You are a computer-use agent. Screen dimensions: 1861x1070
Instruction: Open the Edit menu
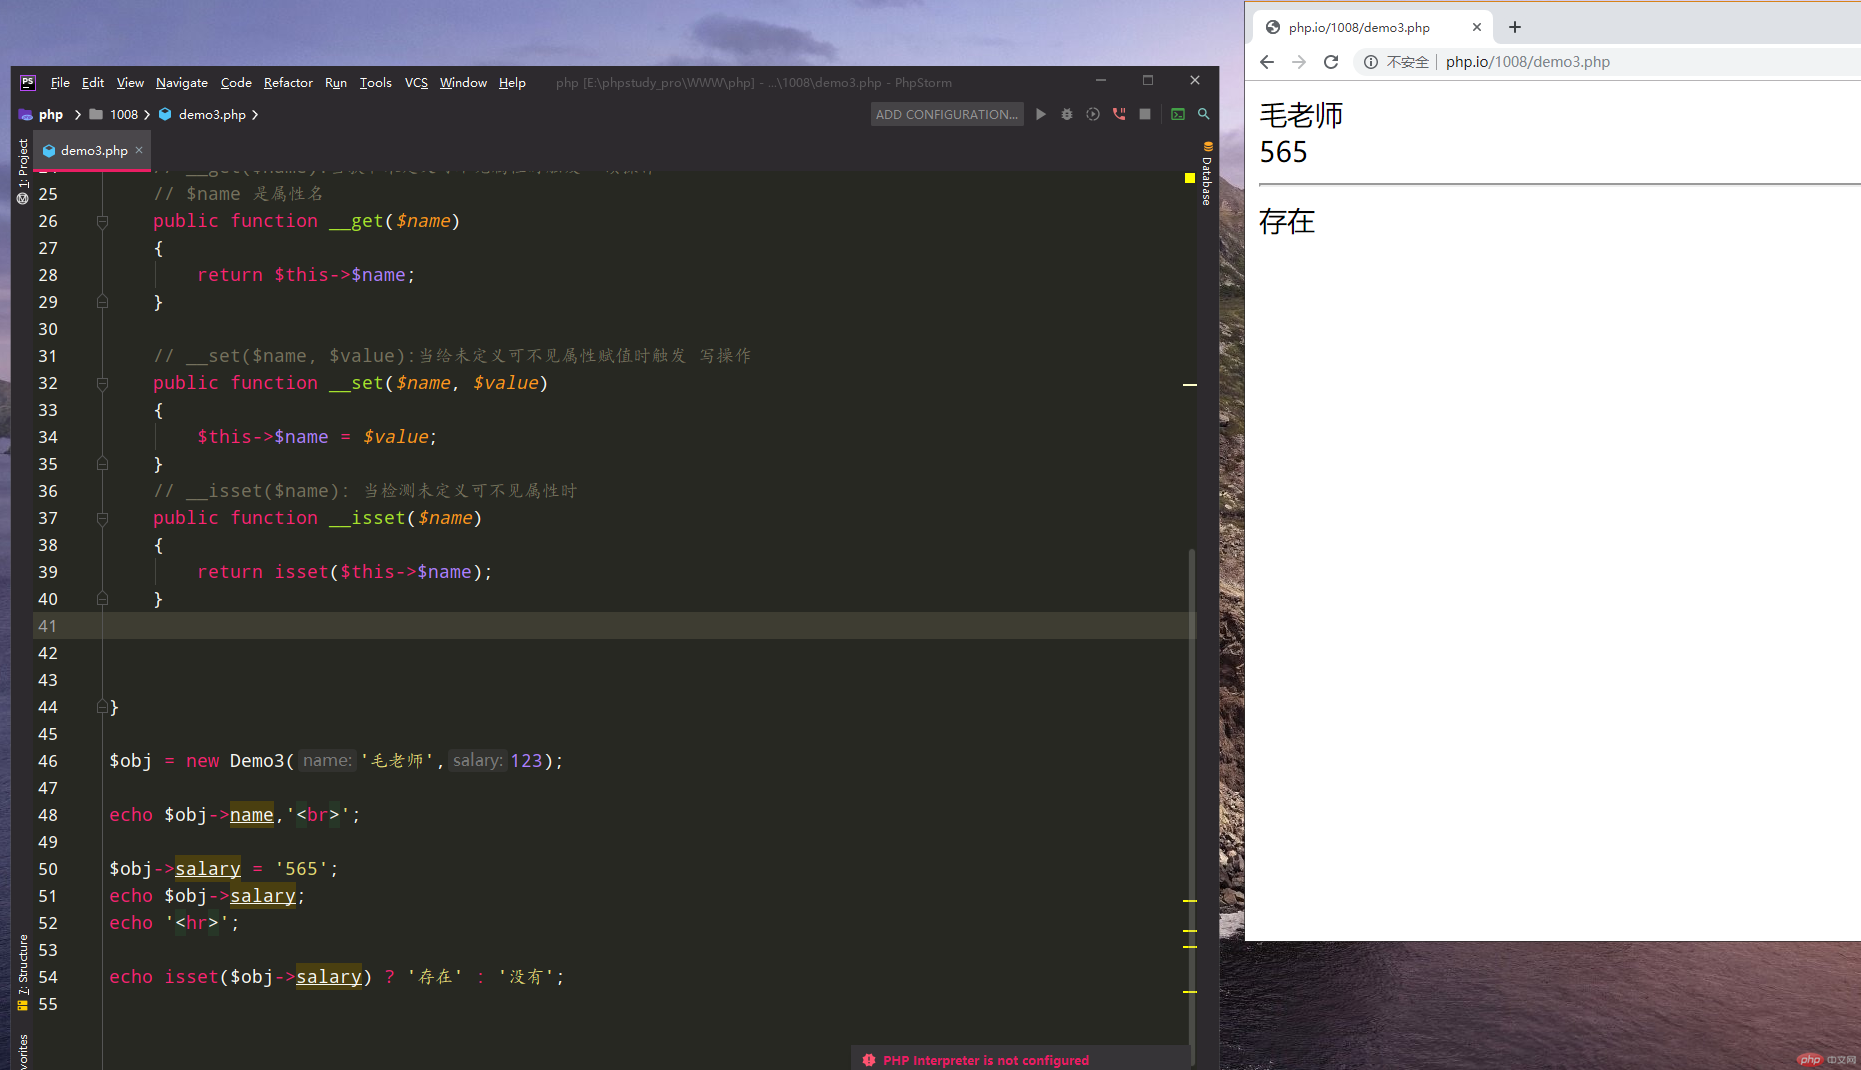[x=93, y=82]
